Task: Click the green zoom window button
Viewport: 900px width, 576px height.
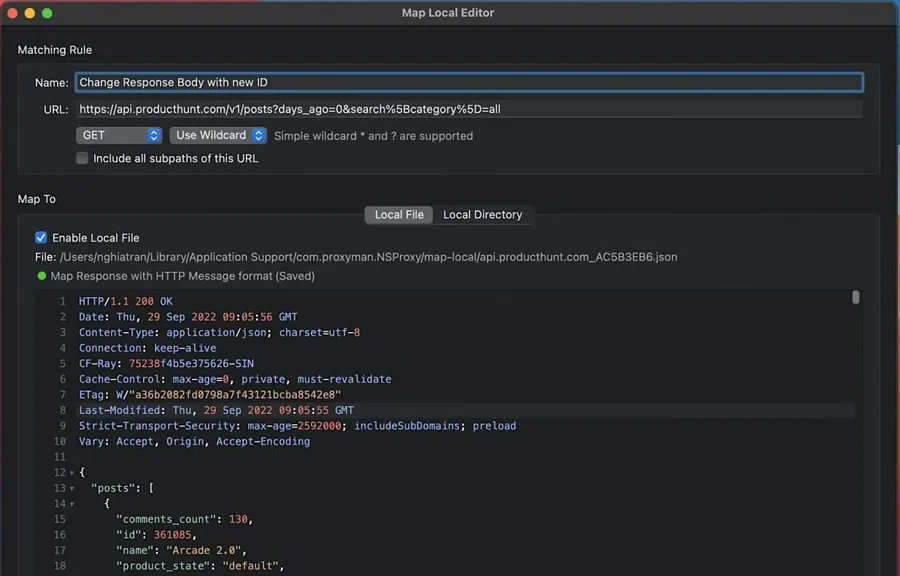Action: (x=47, y=13)
